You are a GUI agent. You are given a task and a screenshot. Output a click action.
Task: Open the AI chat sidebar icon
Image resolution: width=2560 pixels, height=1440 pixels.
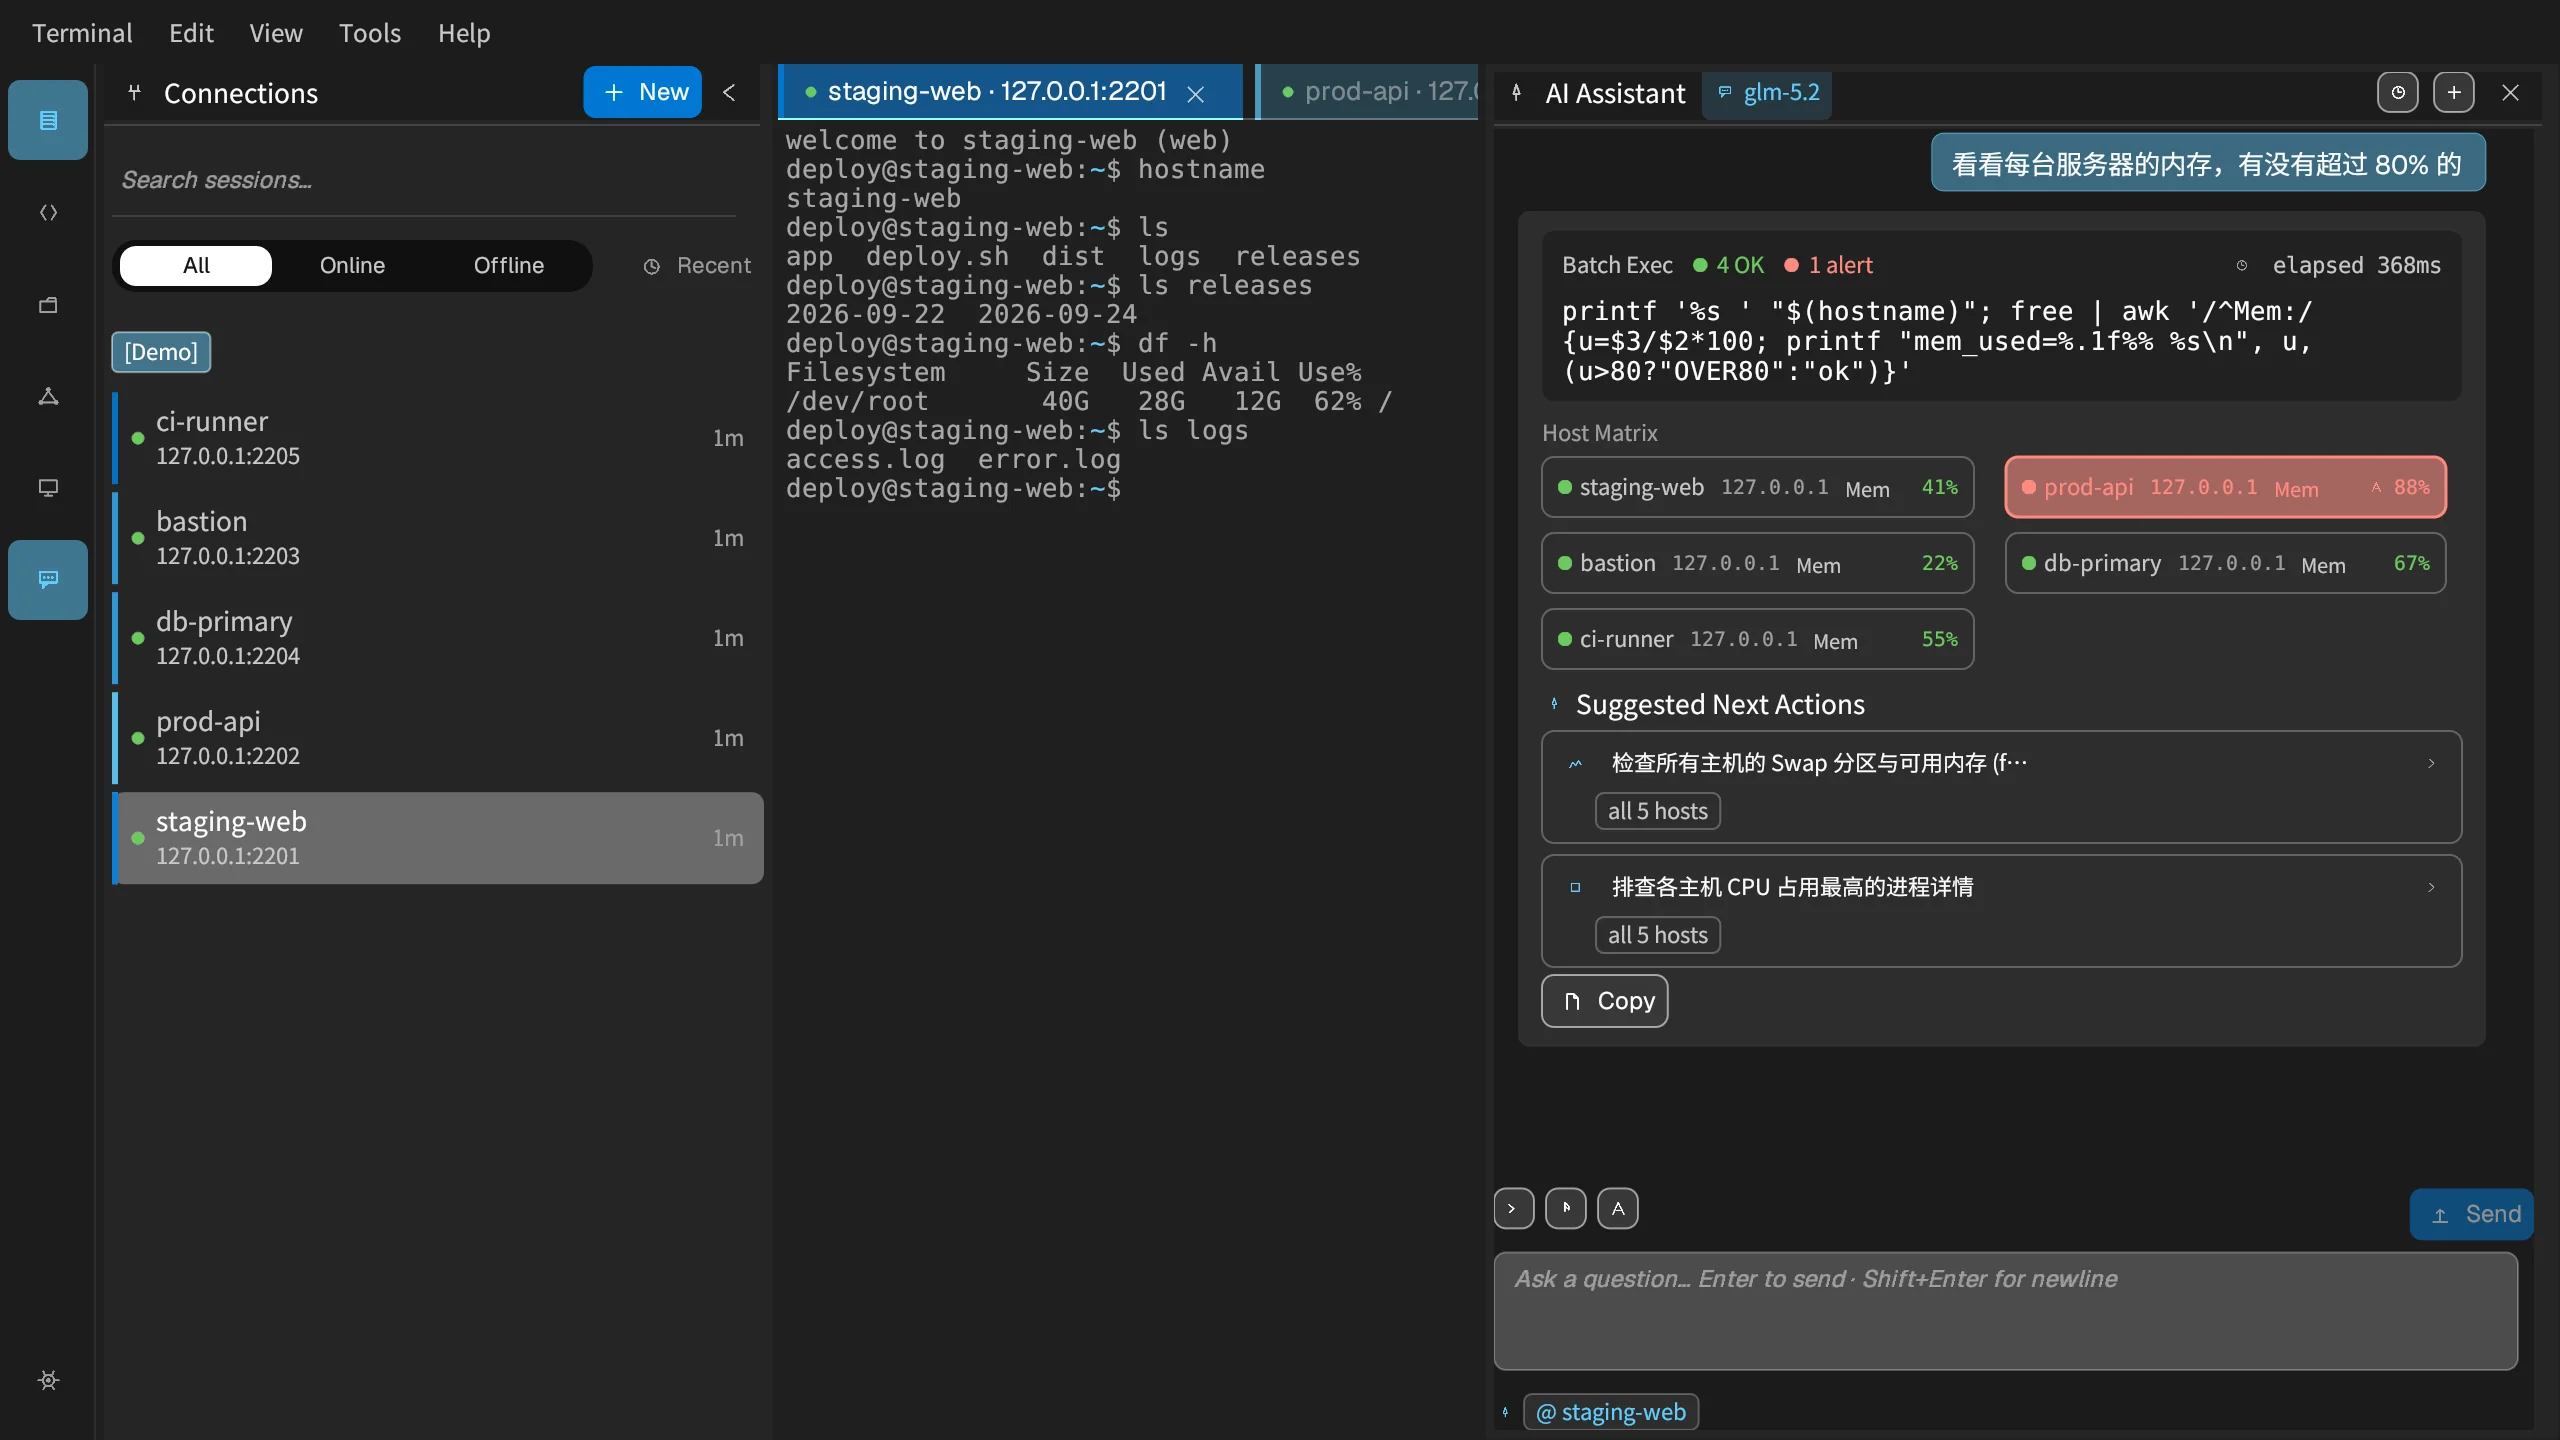click(48, 580)
